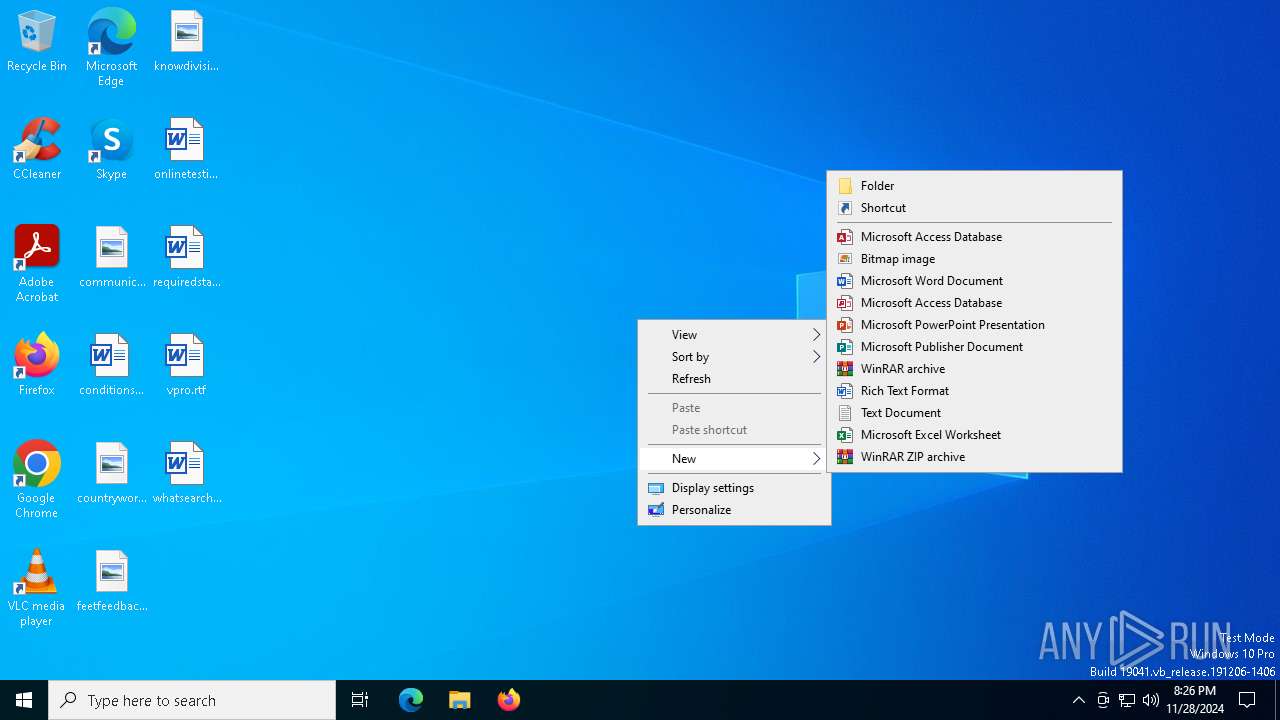Select the onlinetesti... Word document icon

(x=186, y=150)
